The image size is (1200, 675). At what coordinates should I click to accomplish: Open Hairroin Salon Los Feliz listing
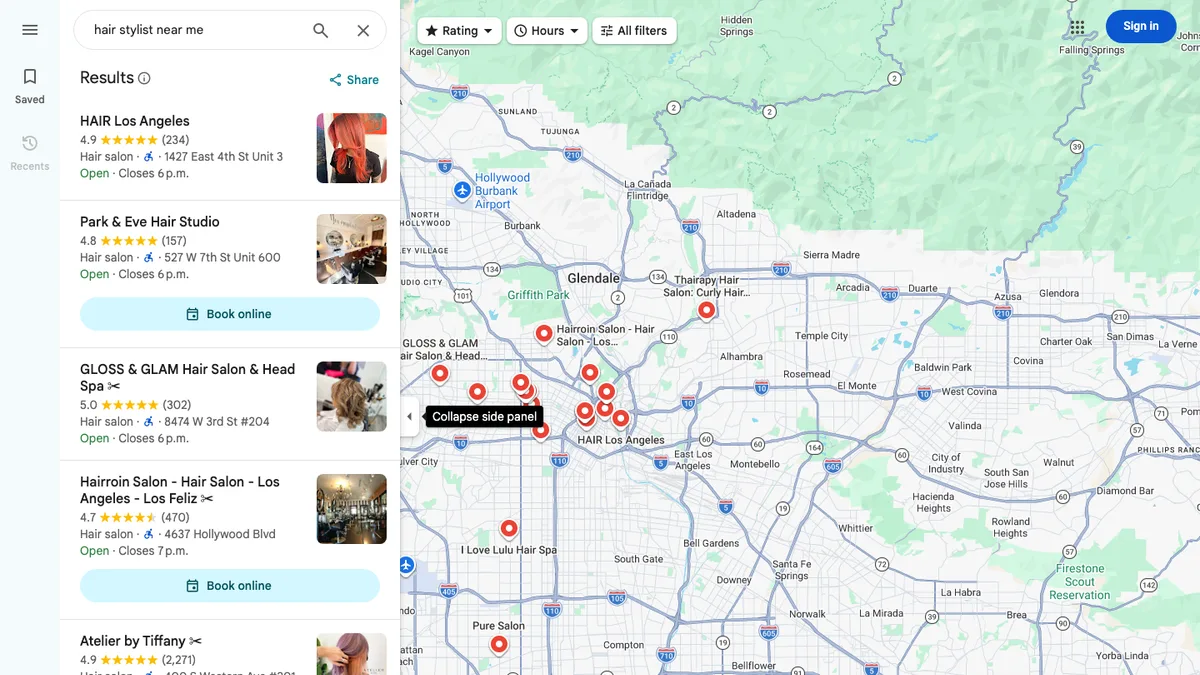pos(180,490)
